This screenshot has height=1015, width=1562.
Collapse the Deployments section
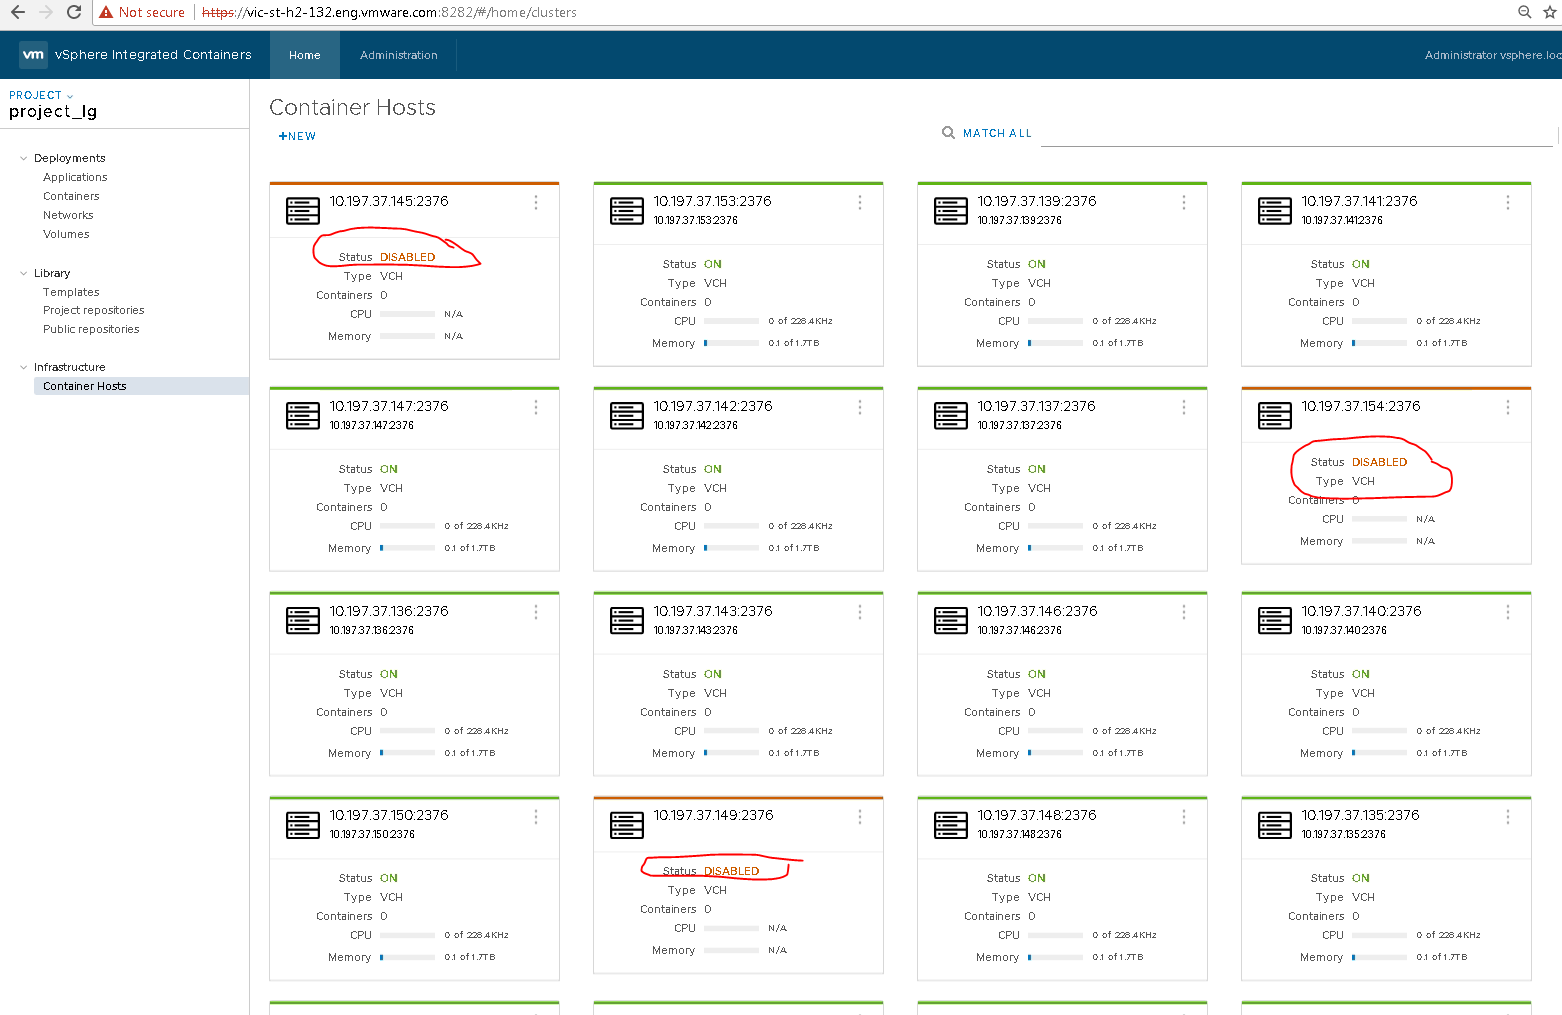24,158
